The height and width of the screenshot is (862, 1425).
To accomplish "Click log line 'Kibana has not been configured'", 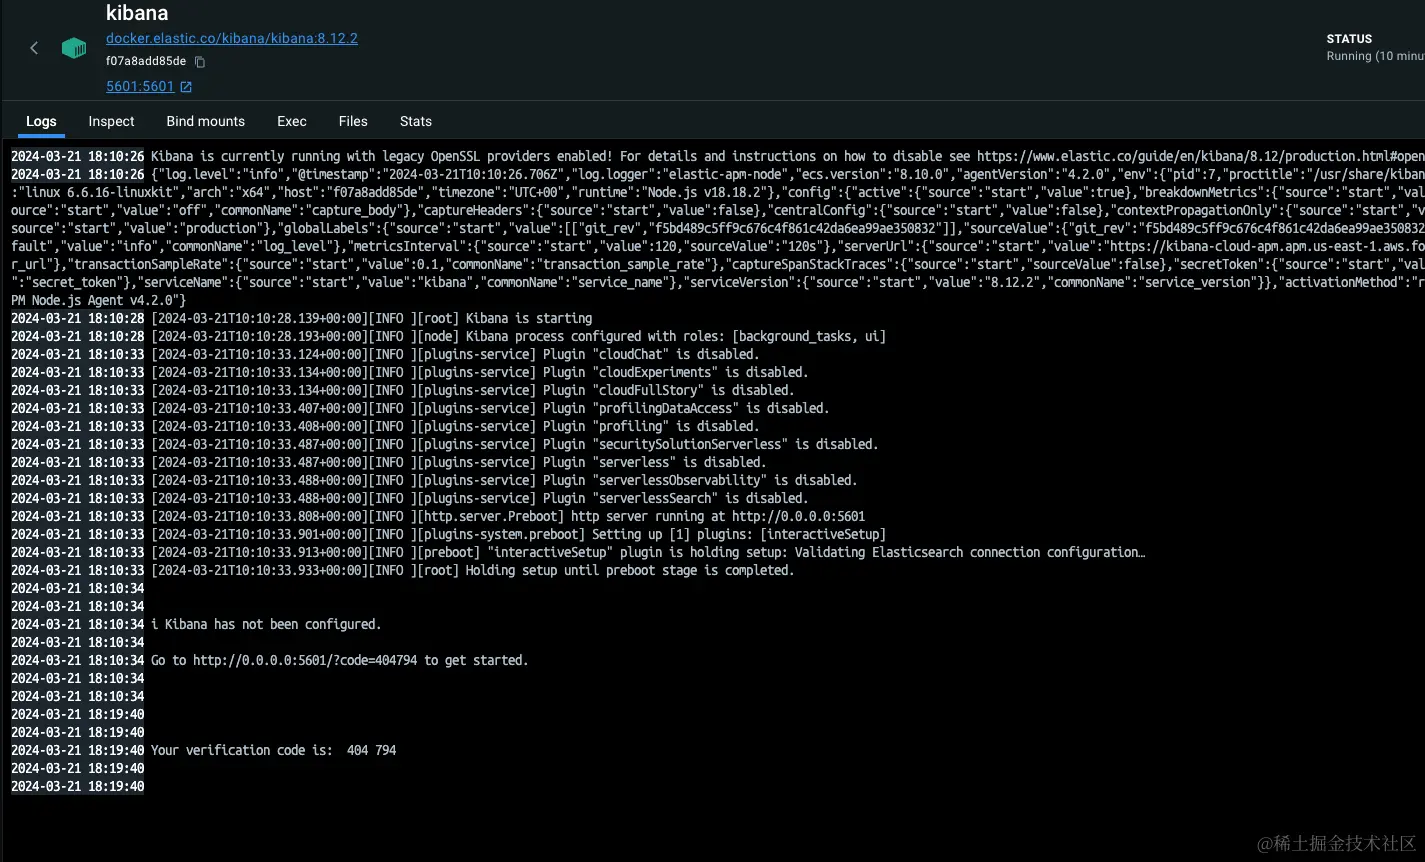I will click(196, 624).
